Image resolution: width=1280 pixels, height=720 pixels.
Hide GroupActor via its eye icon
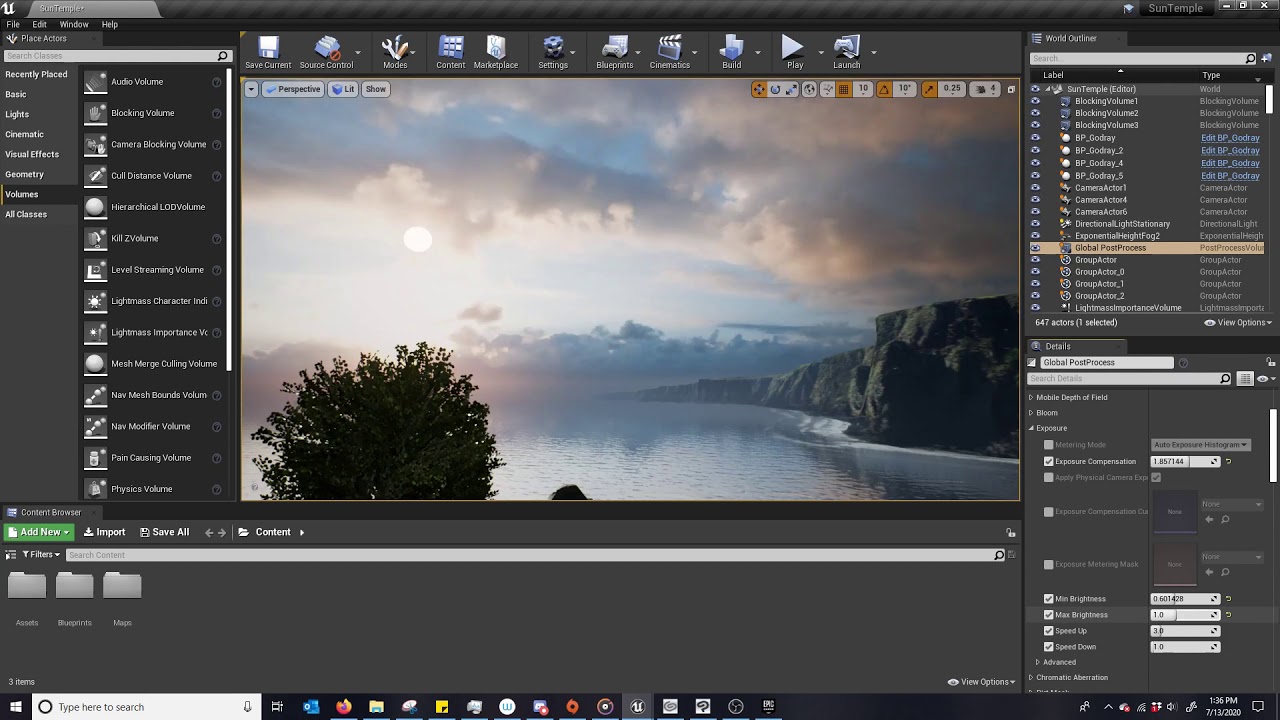[x=1035, y=260]
